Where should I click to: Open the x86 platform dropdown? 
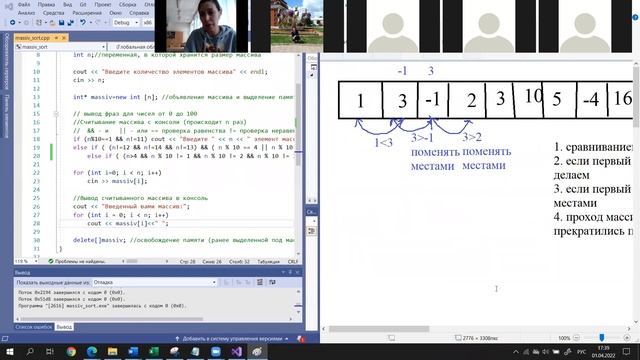(x=147, y=23)
